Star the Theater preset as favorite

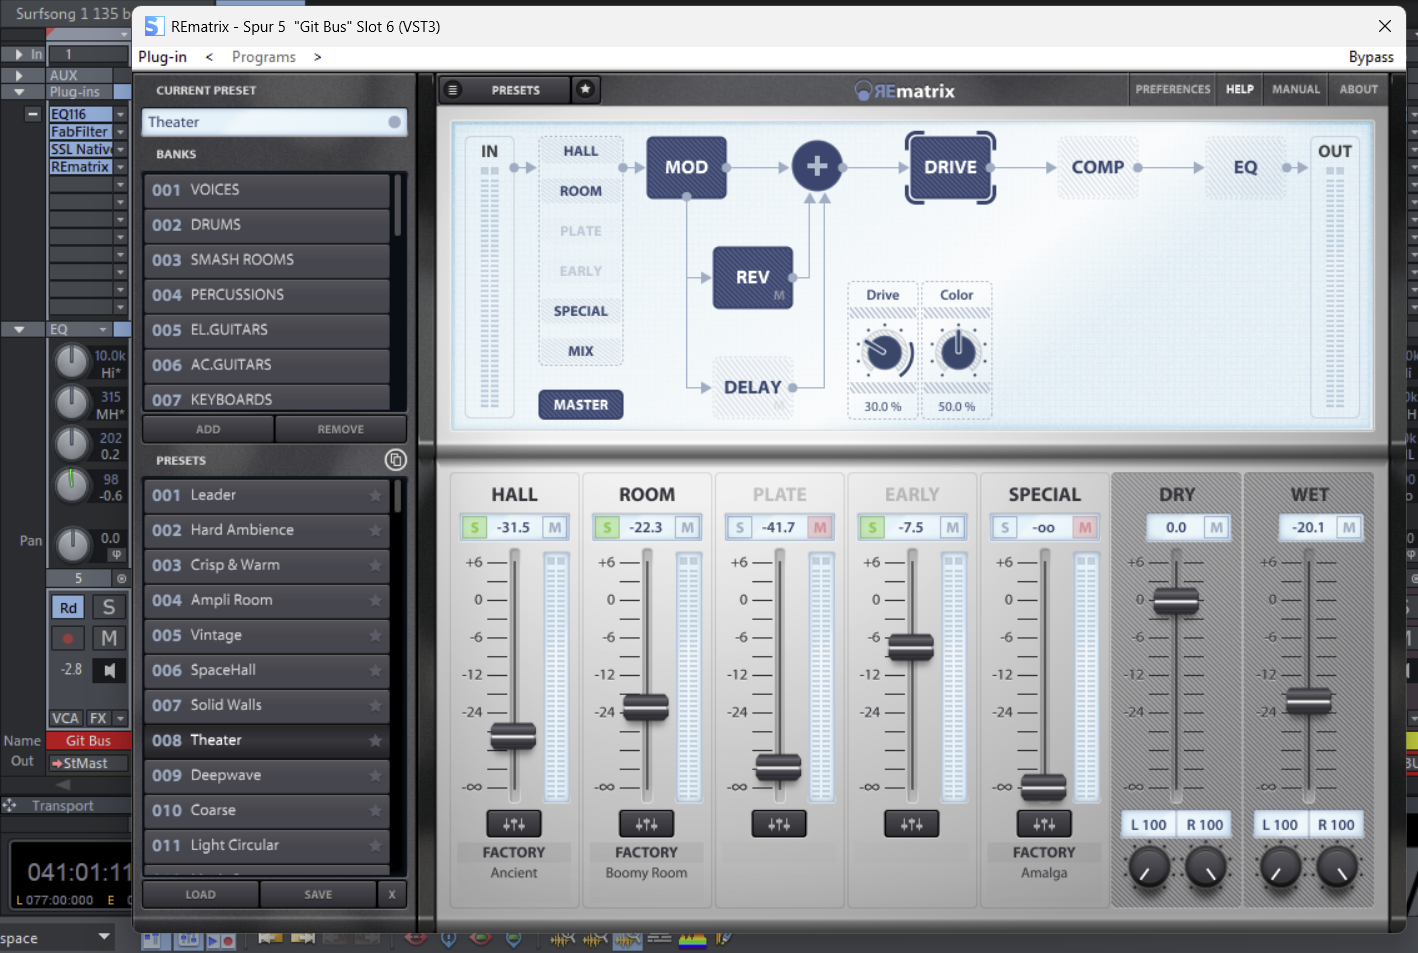[x=375, y=741]
